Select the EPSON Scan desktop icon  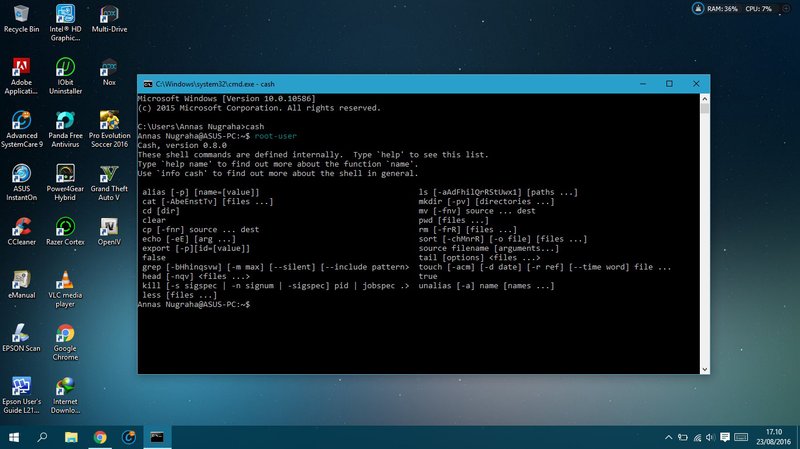click(x=22, y=334)
